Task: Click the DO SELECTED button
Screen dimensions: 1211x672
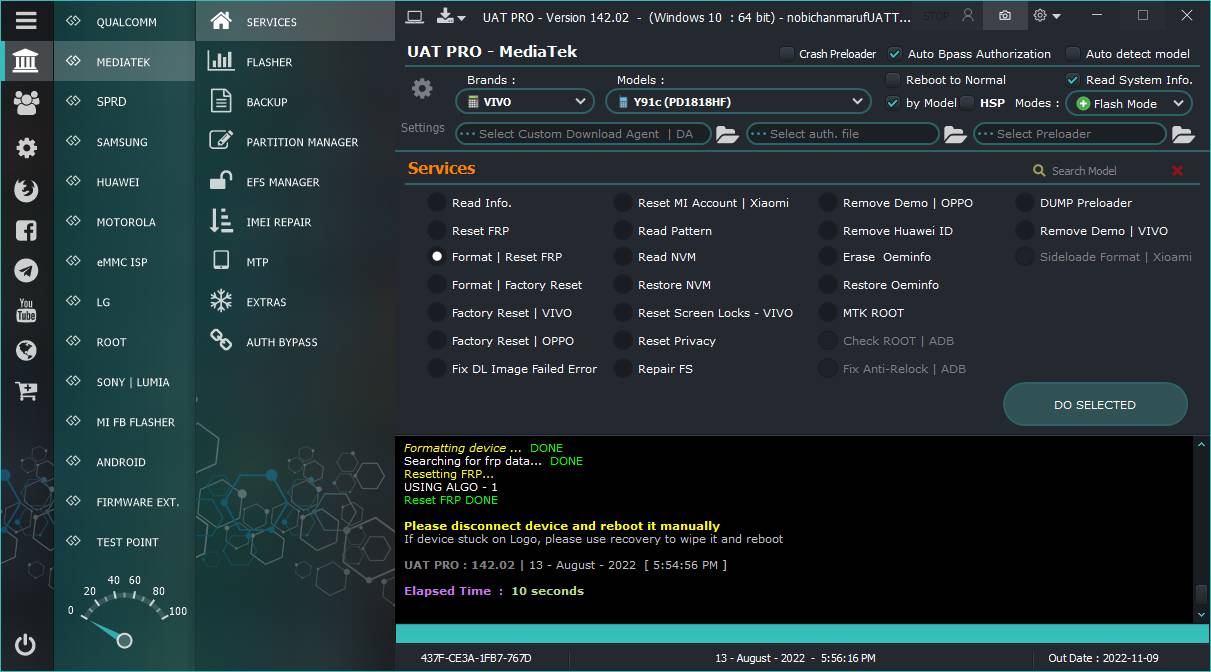Action: coord(1095,405)
